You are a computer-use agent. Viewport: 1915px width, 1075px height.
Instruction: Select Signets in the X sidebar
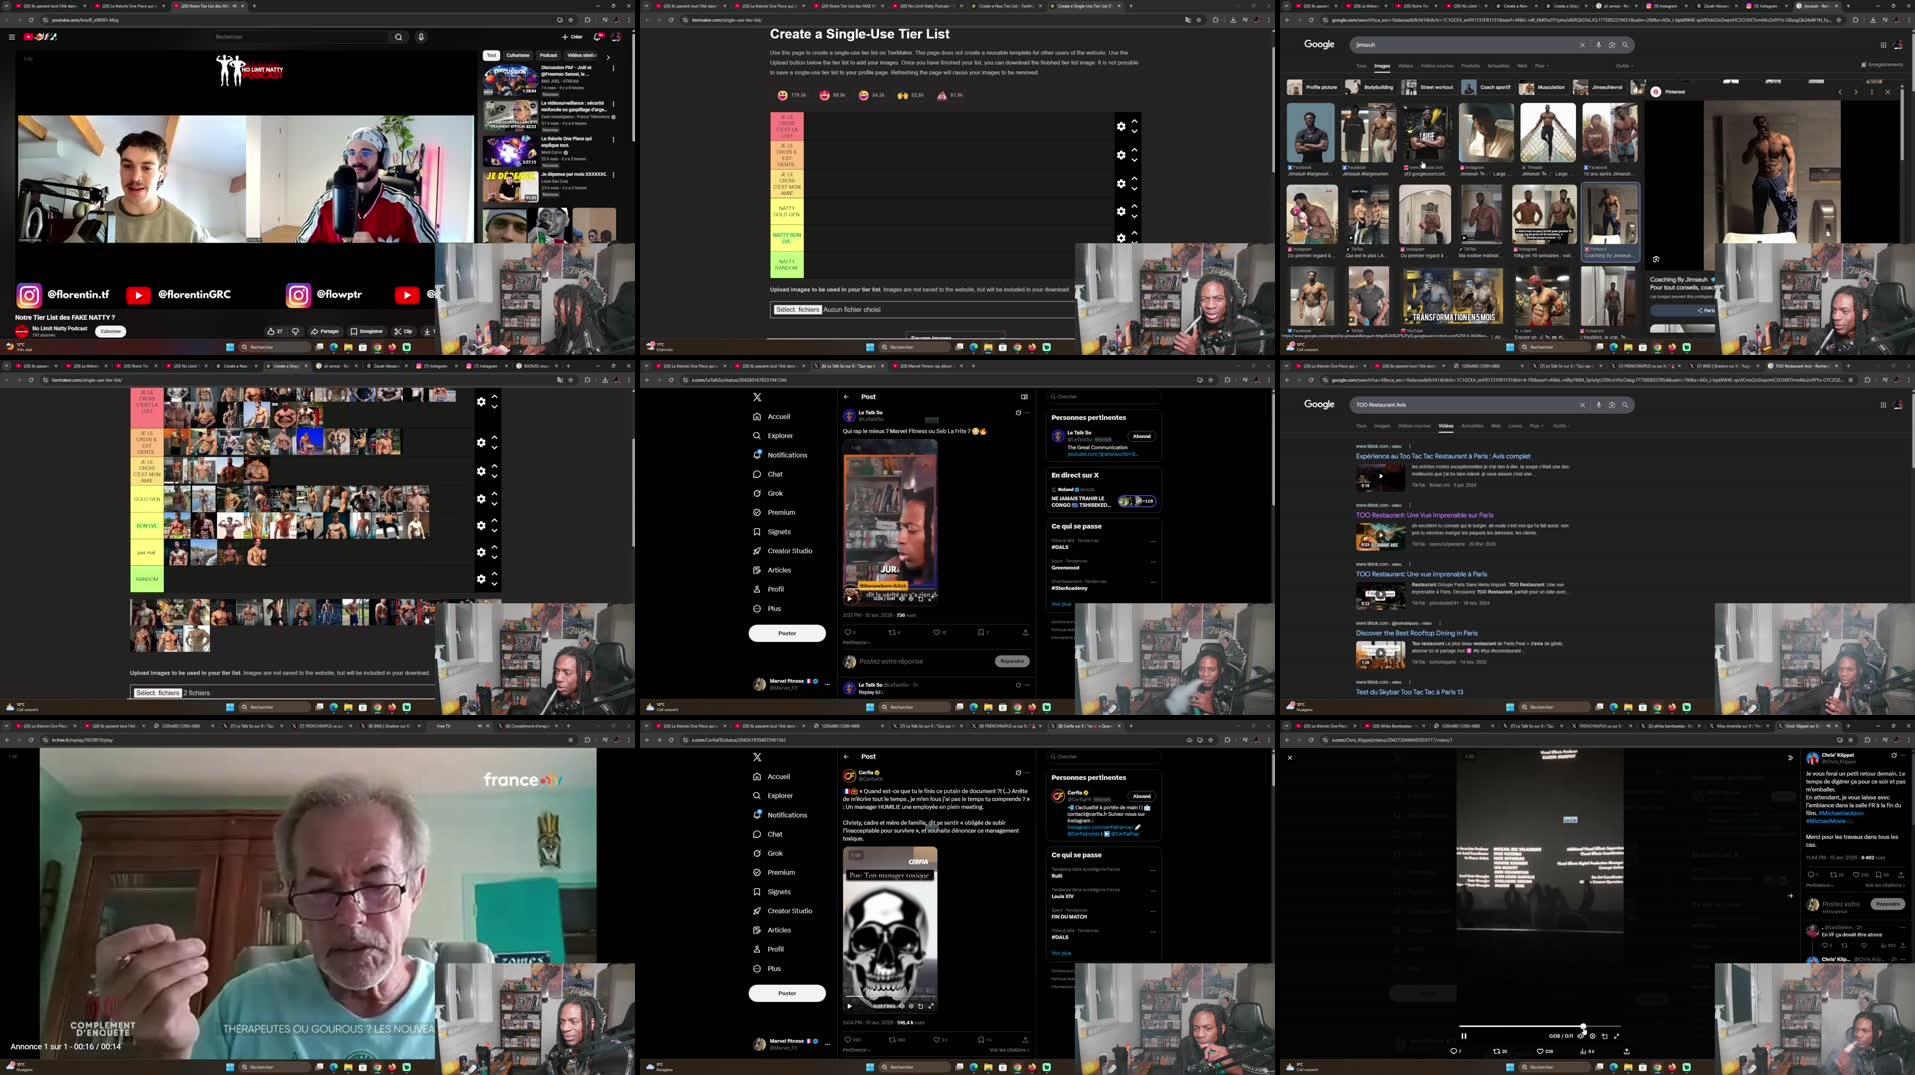[778, 531]
